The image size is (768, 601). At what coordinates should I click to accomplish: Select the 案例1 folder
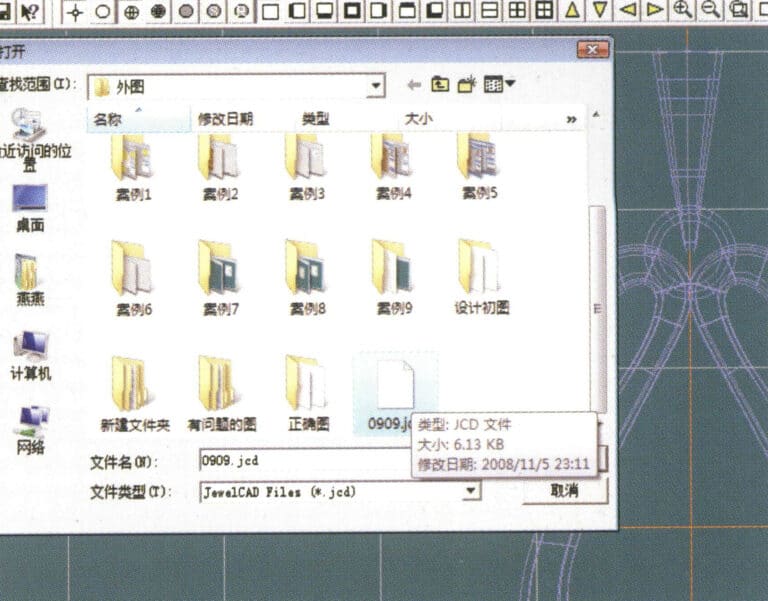coord(133,168)
